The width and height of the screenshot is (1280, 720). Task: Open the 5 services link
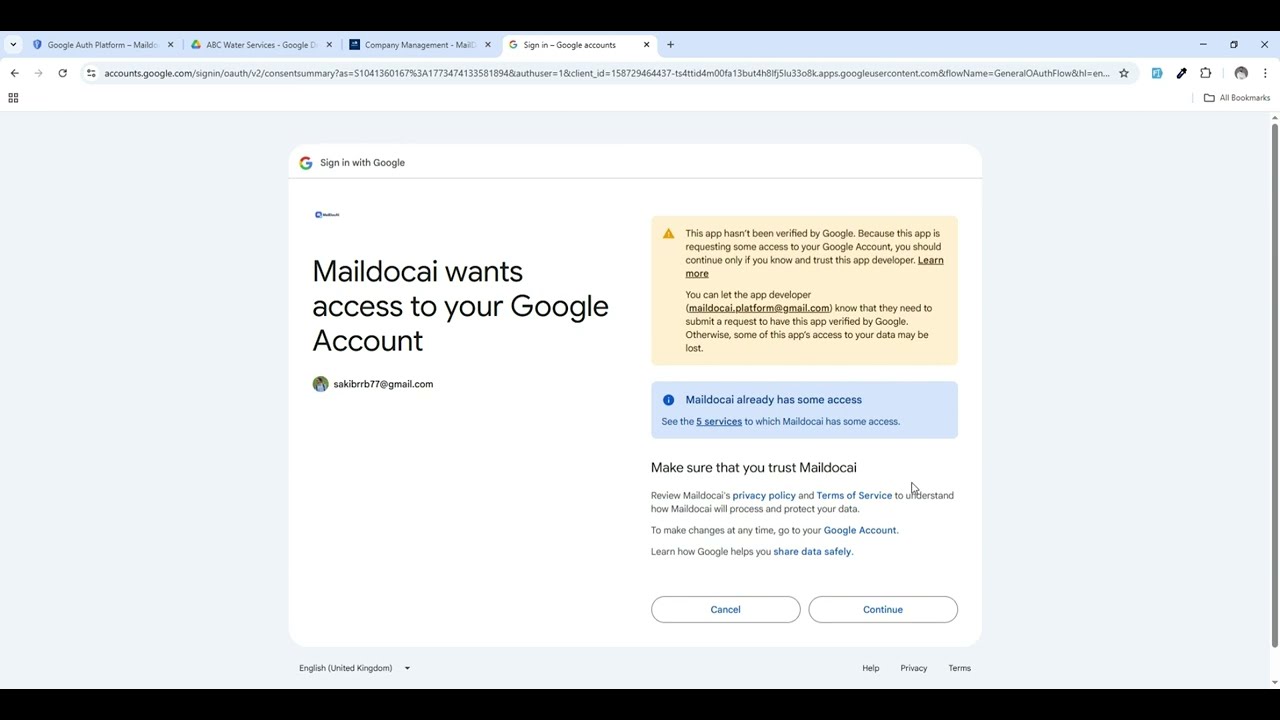719,421
